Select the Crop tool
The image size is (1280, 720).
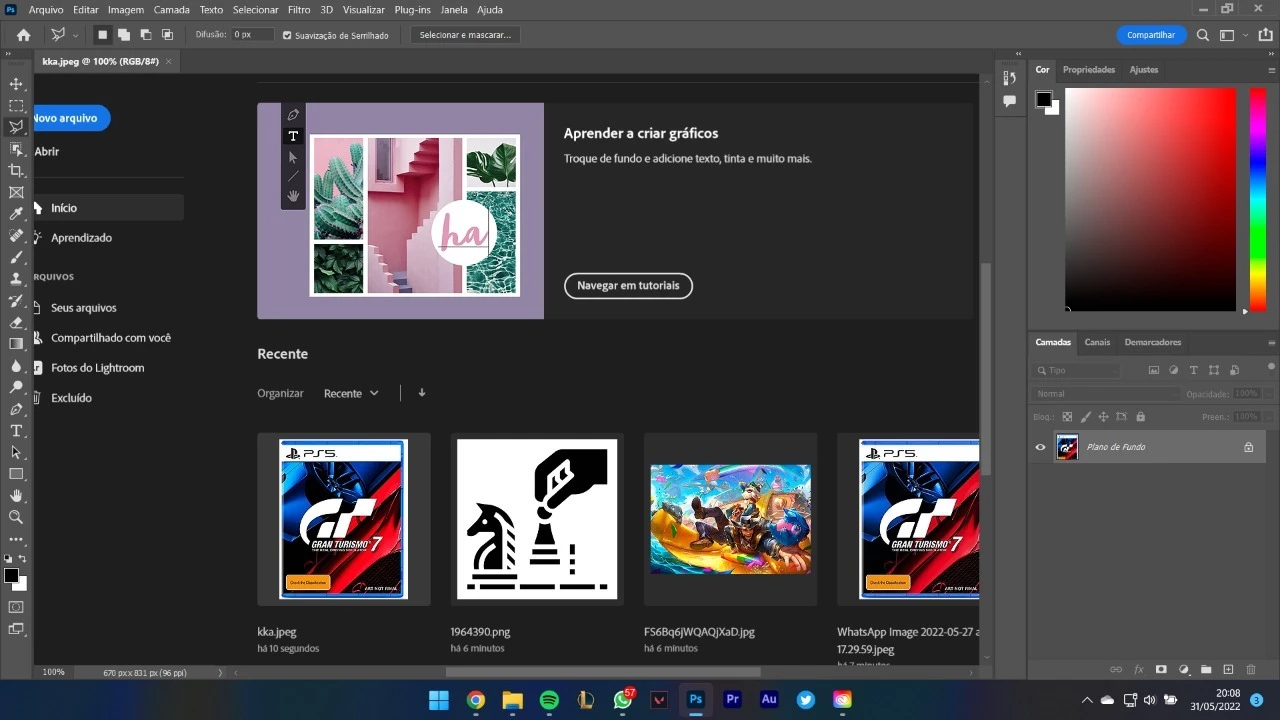tap(16, 171)
